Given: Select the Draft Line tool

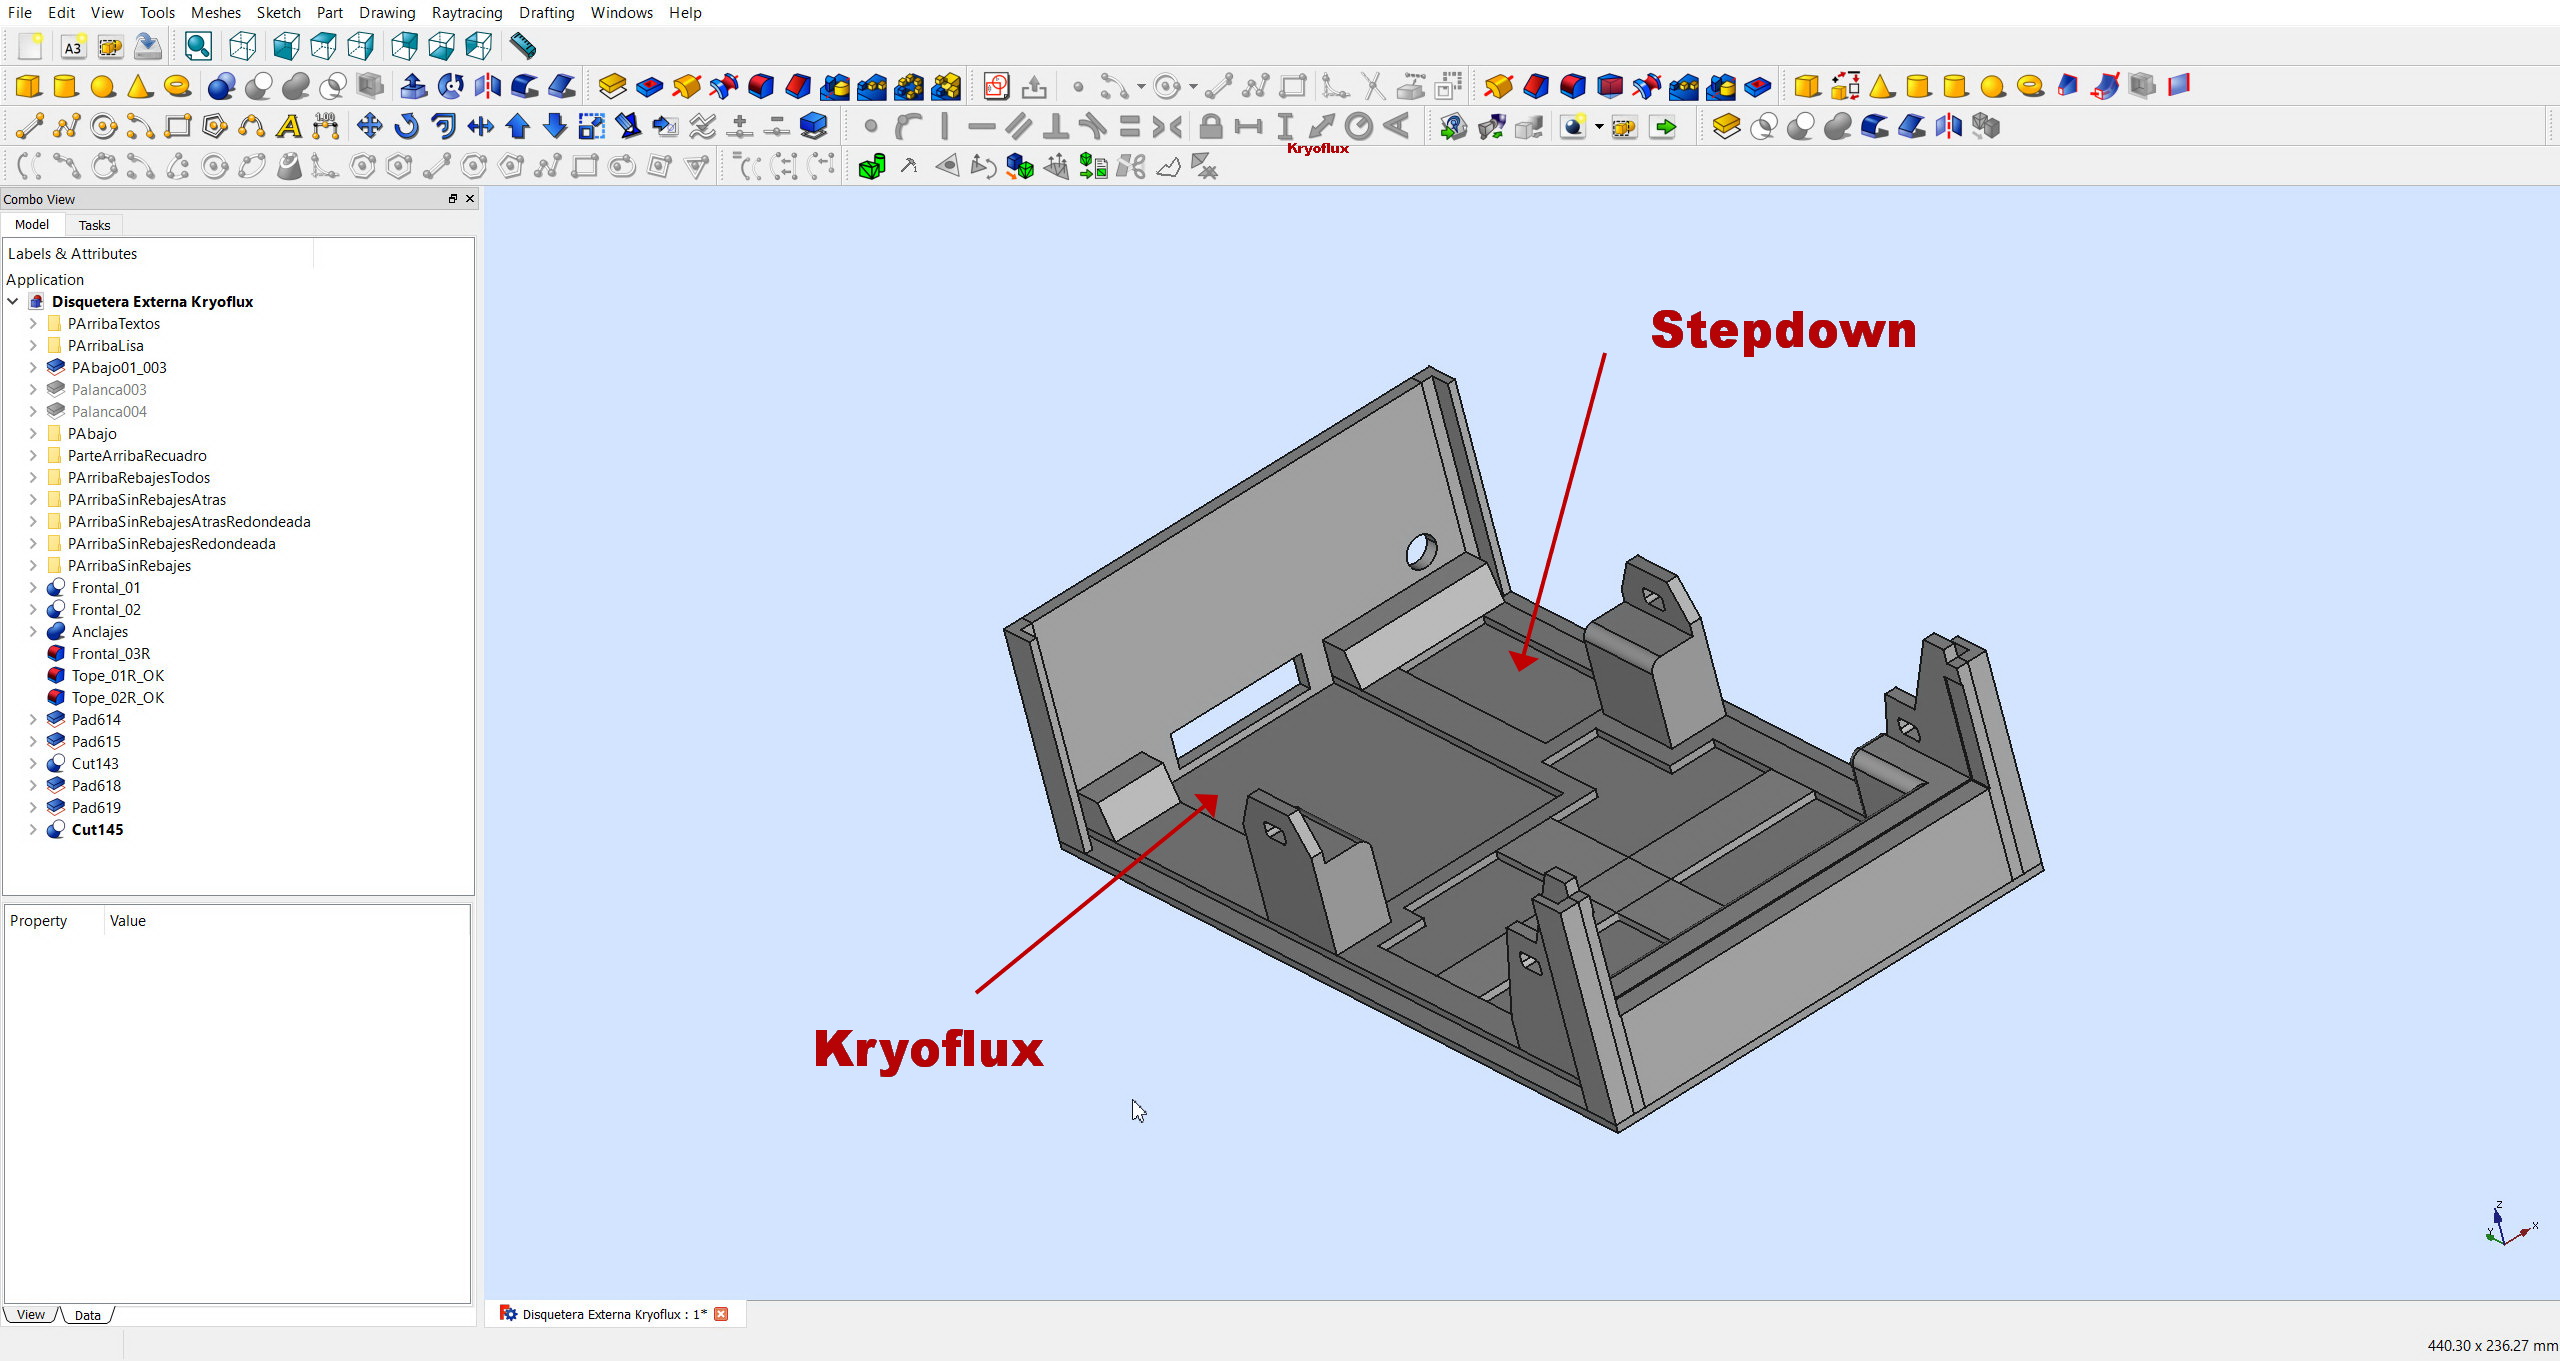Looking at the screenshot, I should point(29,126).
